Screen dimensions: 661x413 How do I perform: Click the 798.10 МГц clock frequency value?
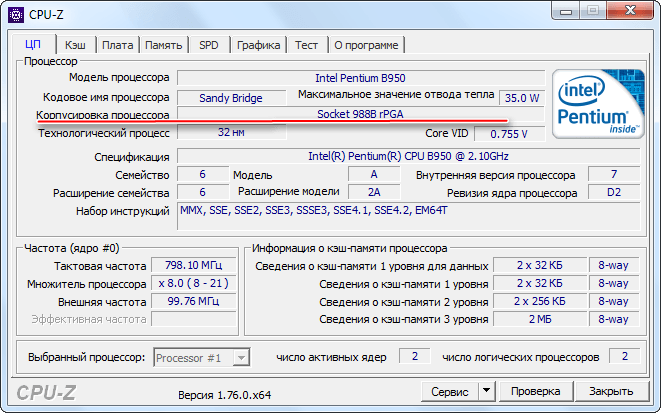click(193, 266)
